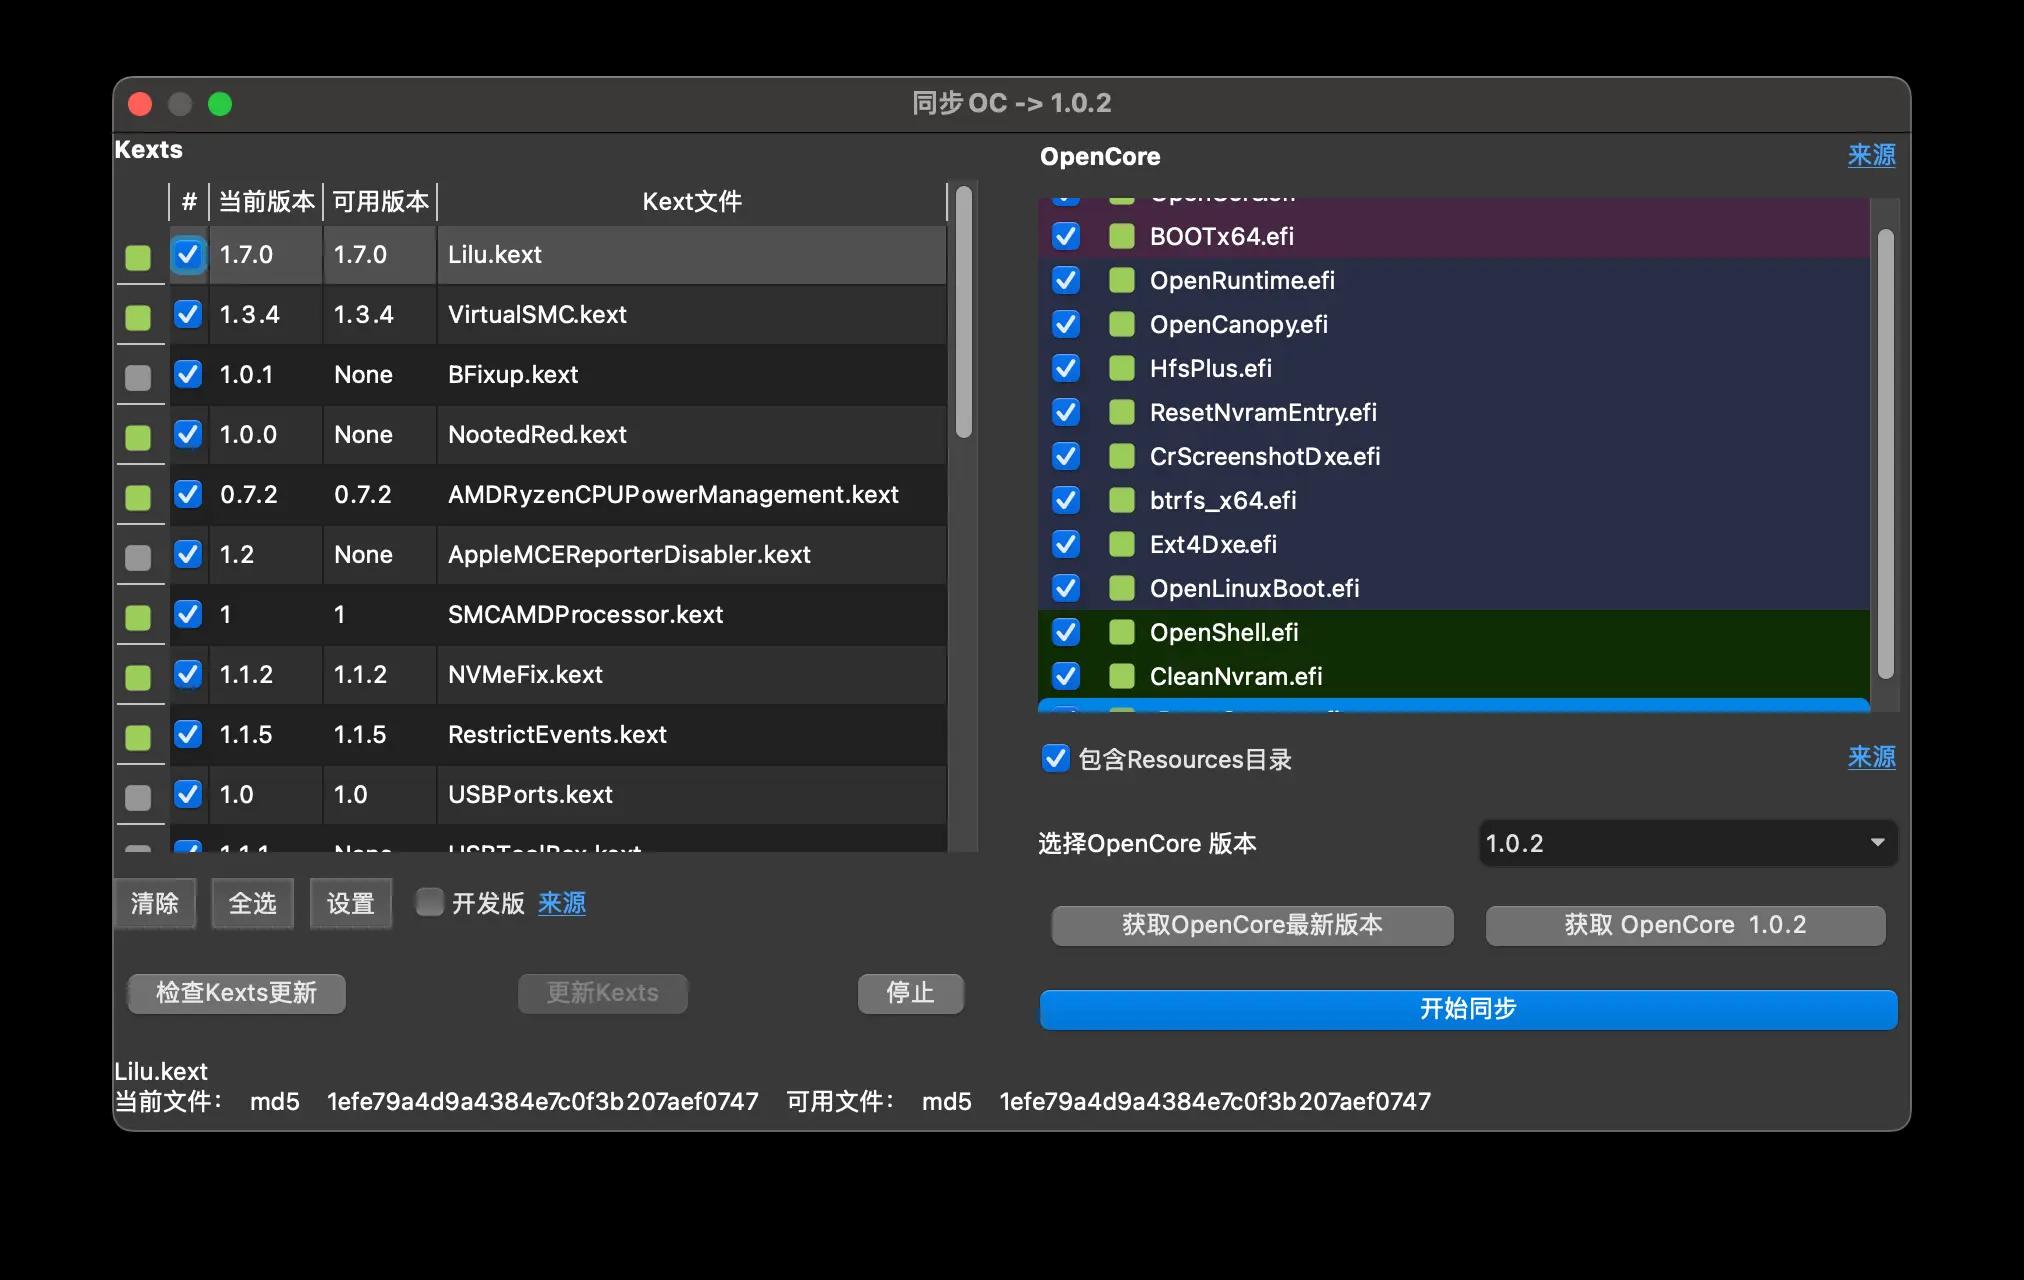Click the 清除 button
The width and height of the screenshot is (2024, 1280).
click(155, 904)
